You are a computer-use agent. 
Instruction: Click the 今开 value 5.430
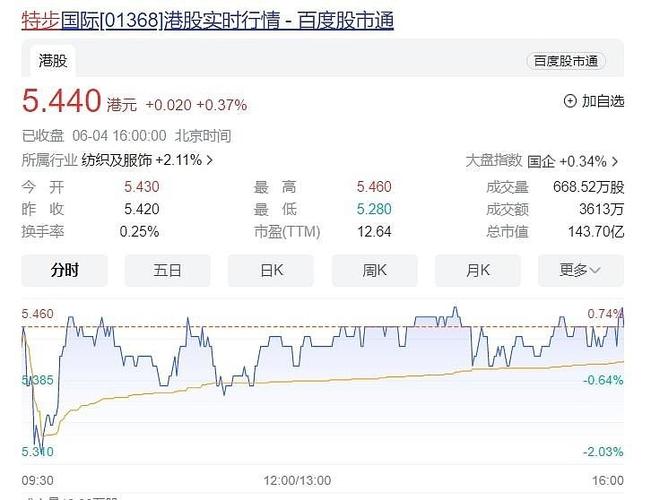coord(142,187)
